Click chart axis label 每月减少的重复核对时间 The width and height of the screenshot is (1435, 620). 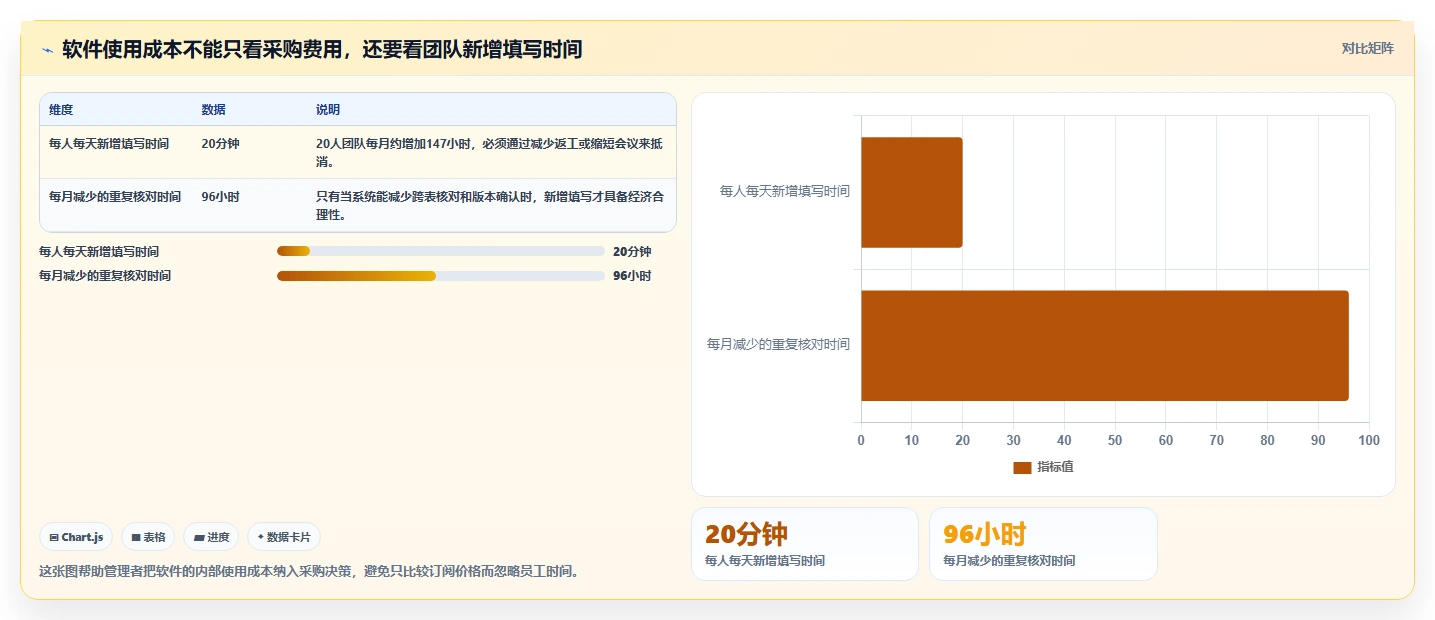click(x=778, y=344)
